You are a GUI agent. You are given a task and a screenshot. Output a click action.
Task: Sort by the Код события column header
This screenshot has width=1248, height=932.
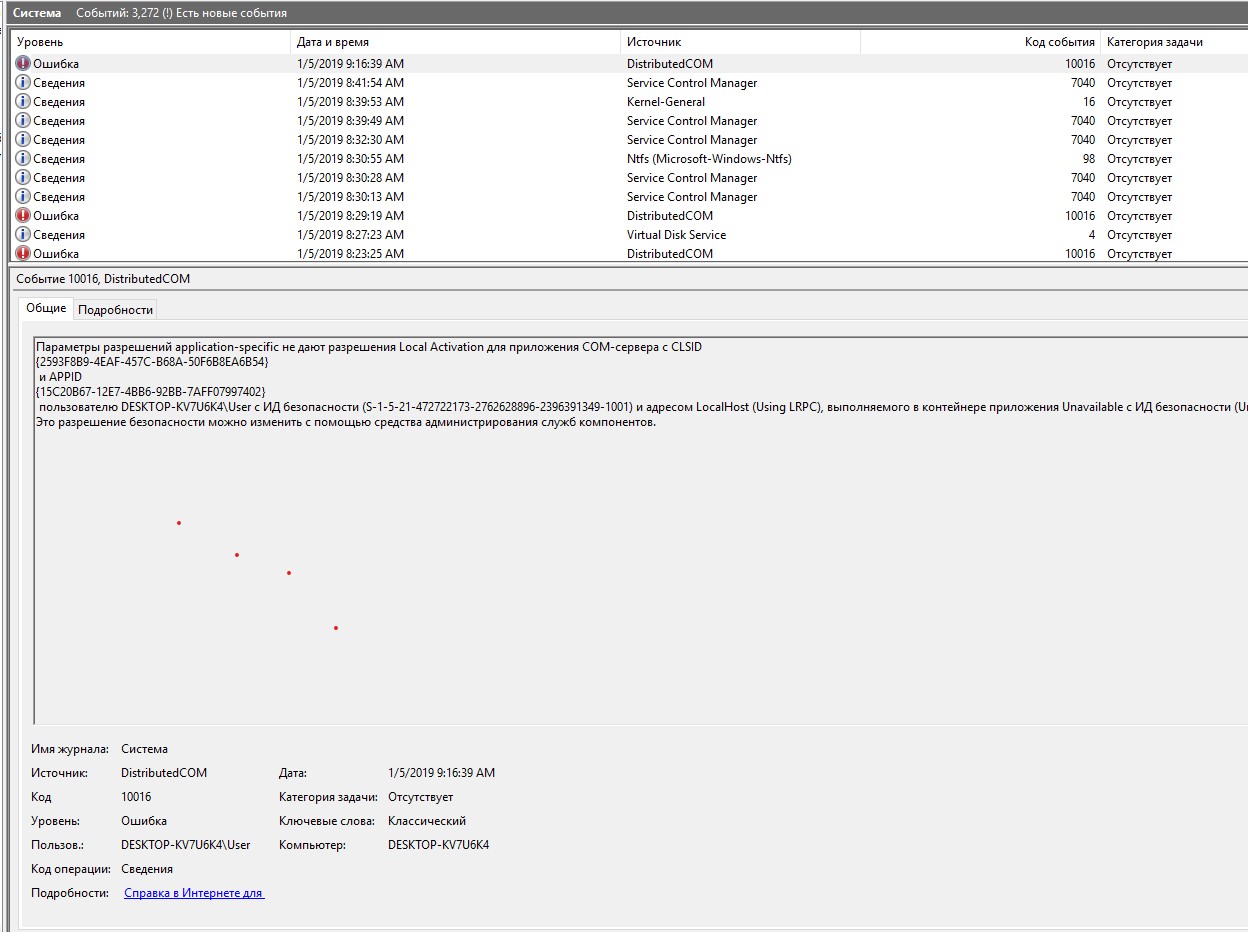pos(980,42)
